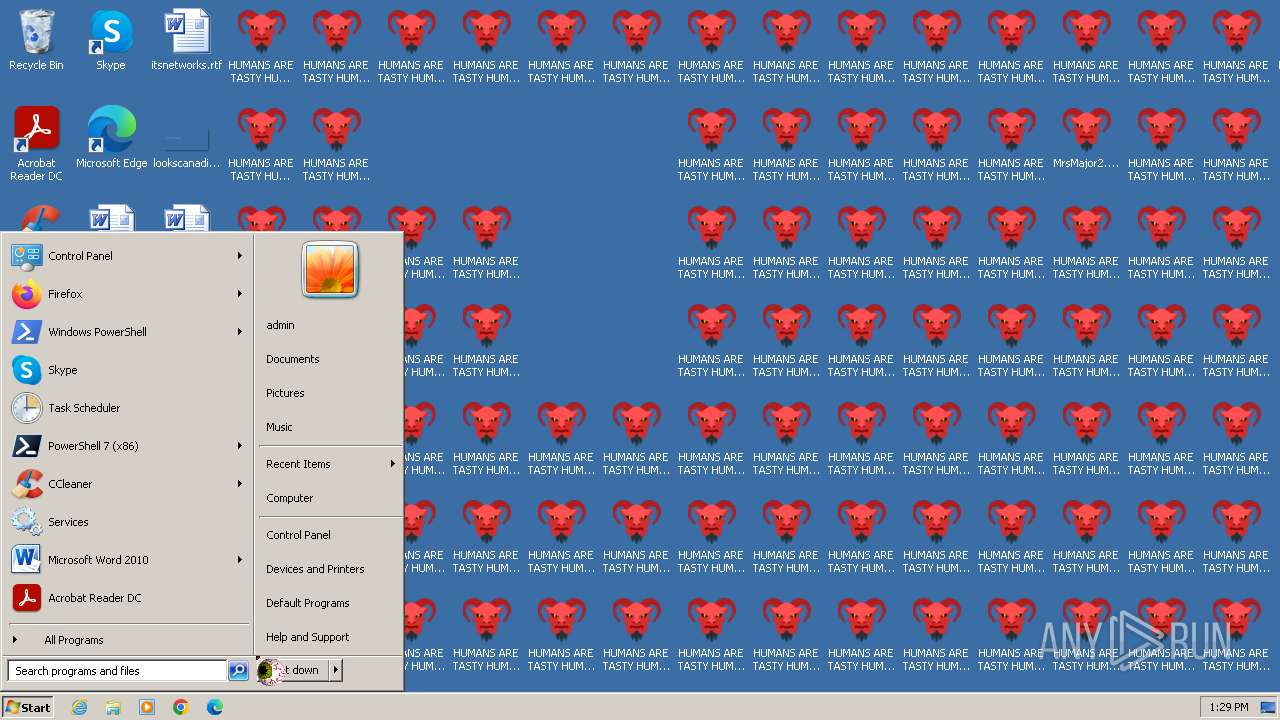The image size is (1280, 720).
Task: Click the Start button
Action: (28, 707)
